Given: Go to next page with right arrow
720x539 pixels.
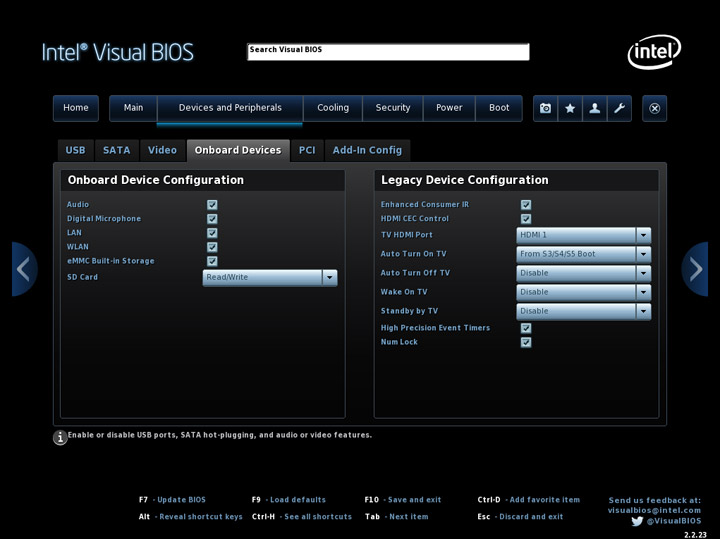Looking at the screenshot, I should [695, 269].
